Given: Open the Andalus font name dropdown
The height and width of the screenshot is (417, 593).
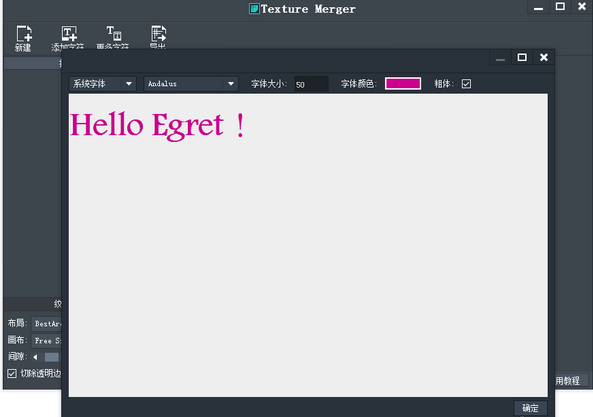Looking at the screenshot, I should coord(191,84).
